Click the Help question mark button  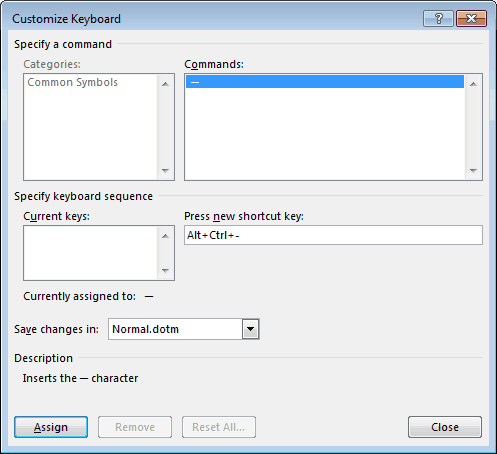point(438,19)
